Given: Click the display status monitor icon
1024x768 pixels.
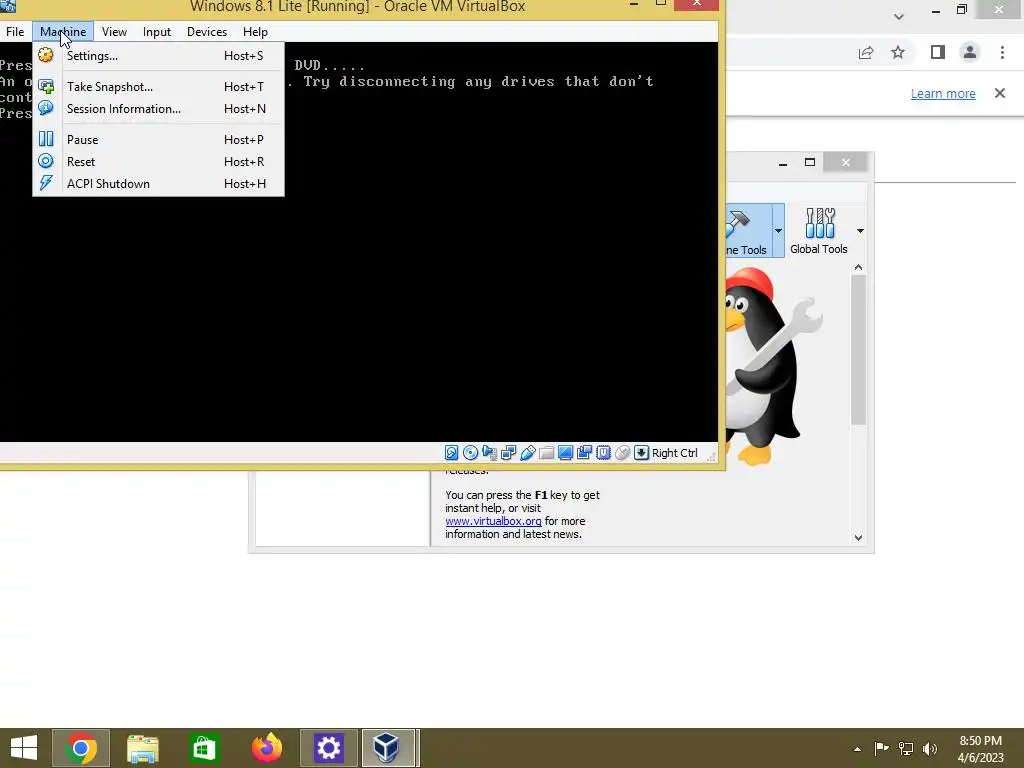Looking at the screenshot, I should (x=566, y=453).
